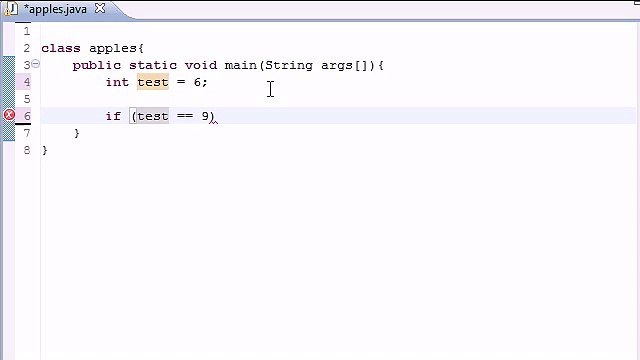Click the value '6;' on line 4
This screenshot has height=360, width=640.
(200, 82)
